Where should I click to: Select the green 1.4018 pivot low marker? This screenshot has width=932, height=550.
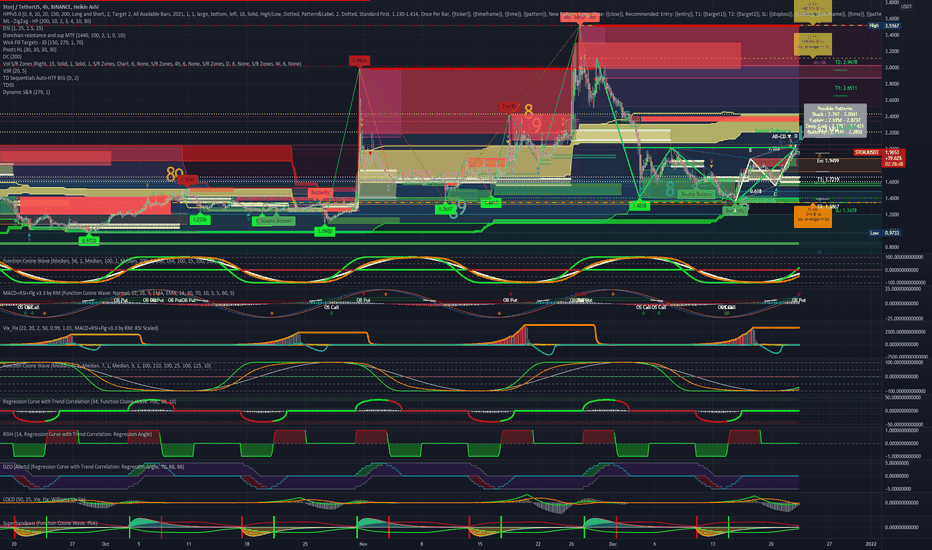[640, 206]
